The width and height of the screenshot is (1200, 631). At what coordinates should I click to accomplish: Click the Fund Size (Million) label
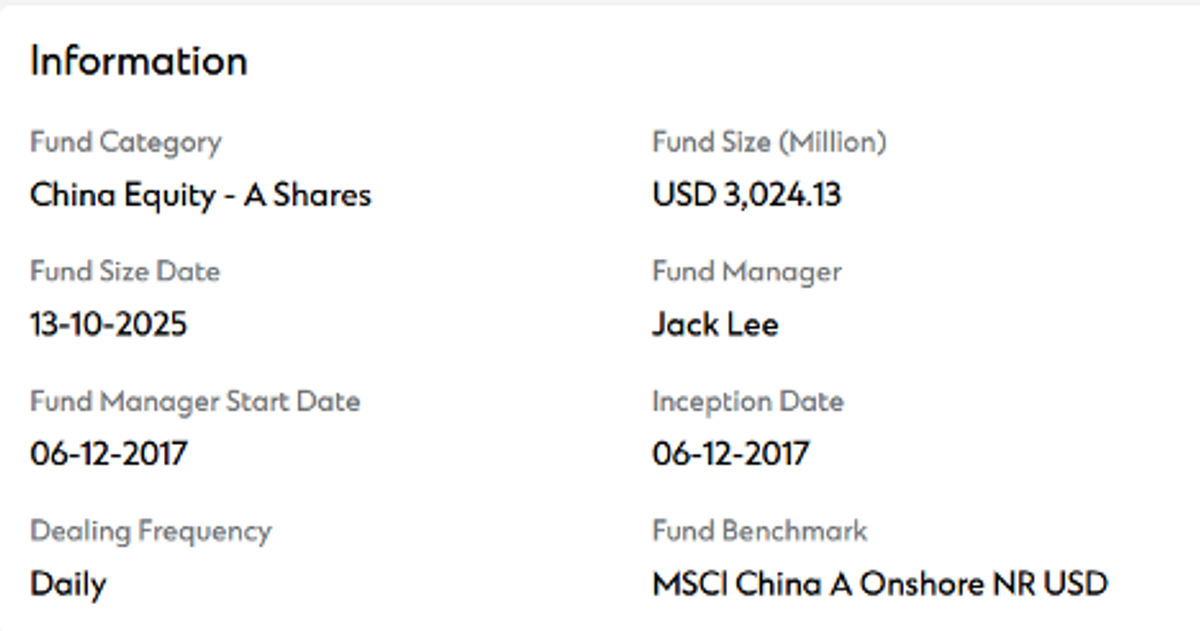tap(769, 142)
